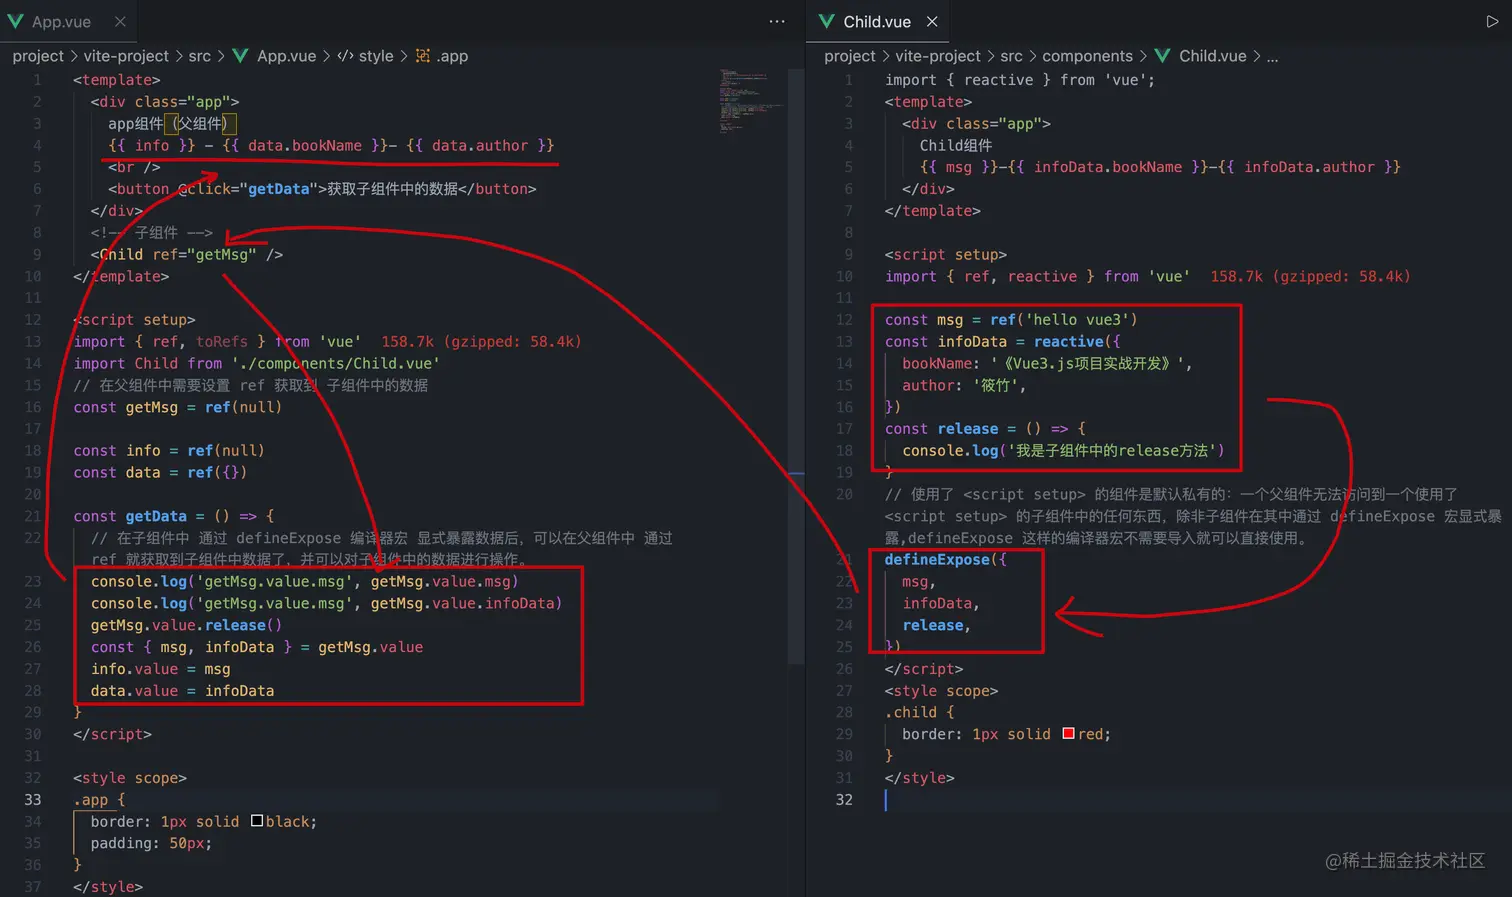Open 'project' in left pane breadcrumb

38,56
